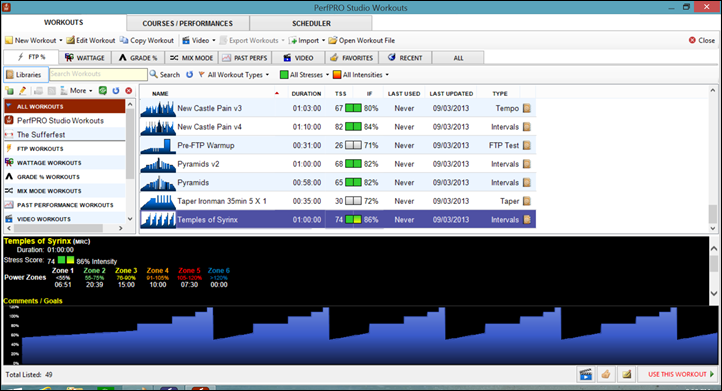Switch to the COURSES / PERFORMANCES tab
722x391 pixels.
pos(187,23)
